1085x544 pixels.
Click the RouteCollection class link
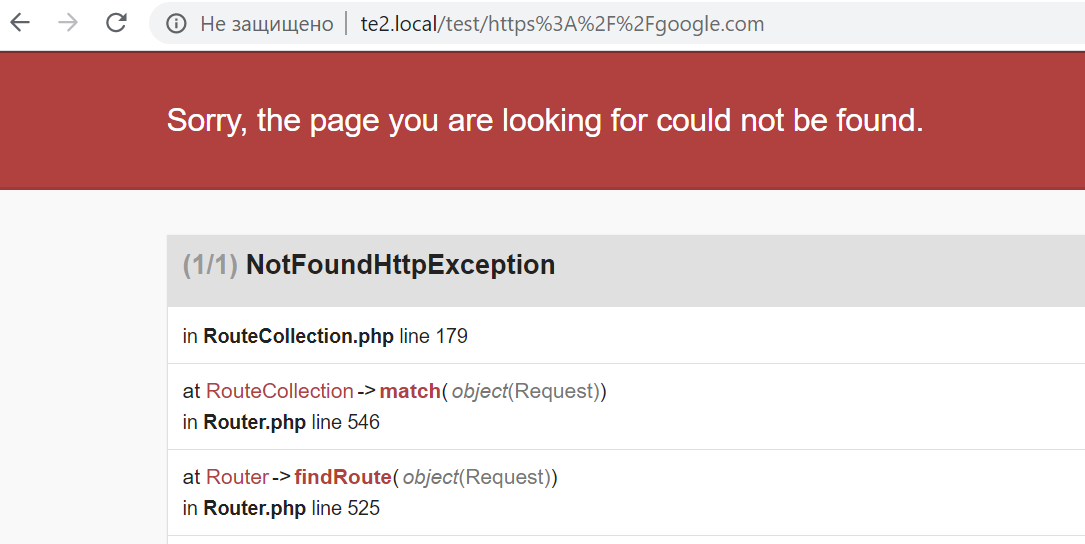(280, 391)
